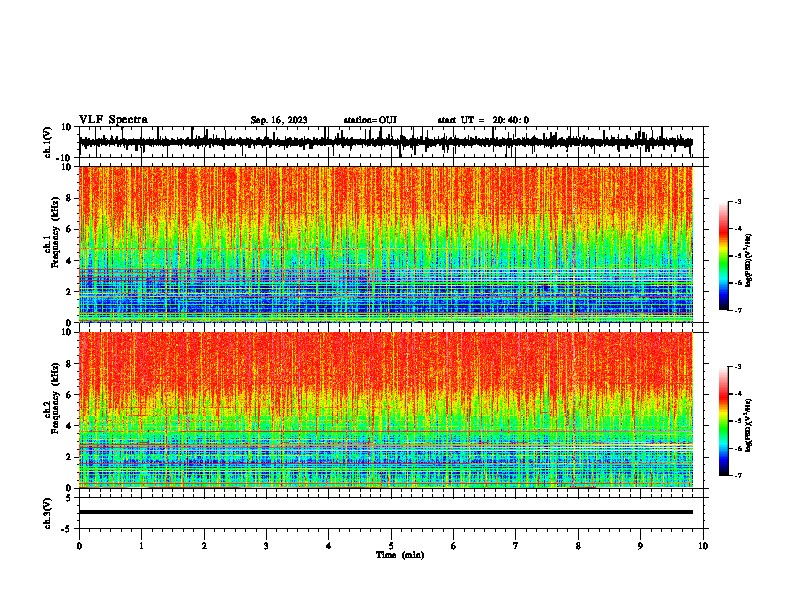Click the "ch.3(V)" axis label
The height and width of the screenshot is (612, 792).
coord(48,513)
